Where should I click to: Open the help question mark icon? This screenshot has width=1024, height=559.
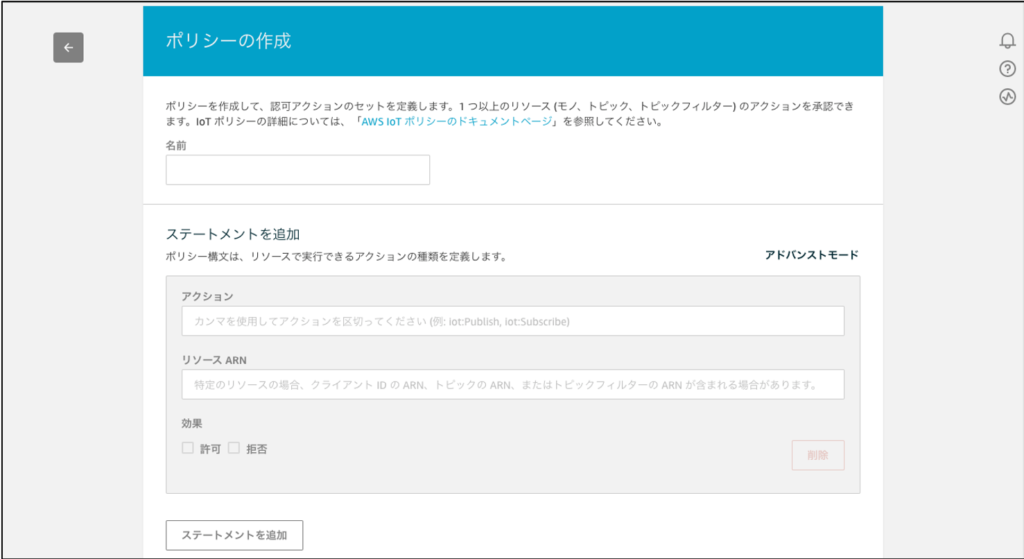click(1007, 69)
